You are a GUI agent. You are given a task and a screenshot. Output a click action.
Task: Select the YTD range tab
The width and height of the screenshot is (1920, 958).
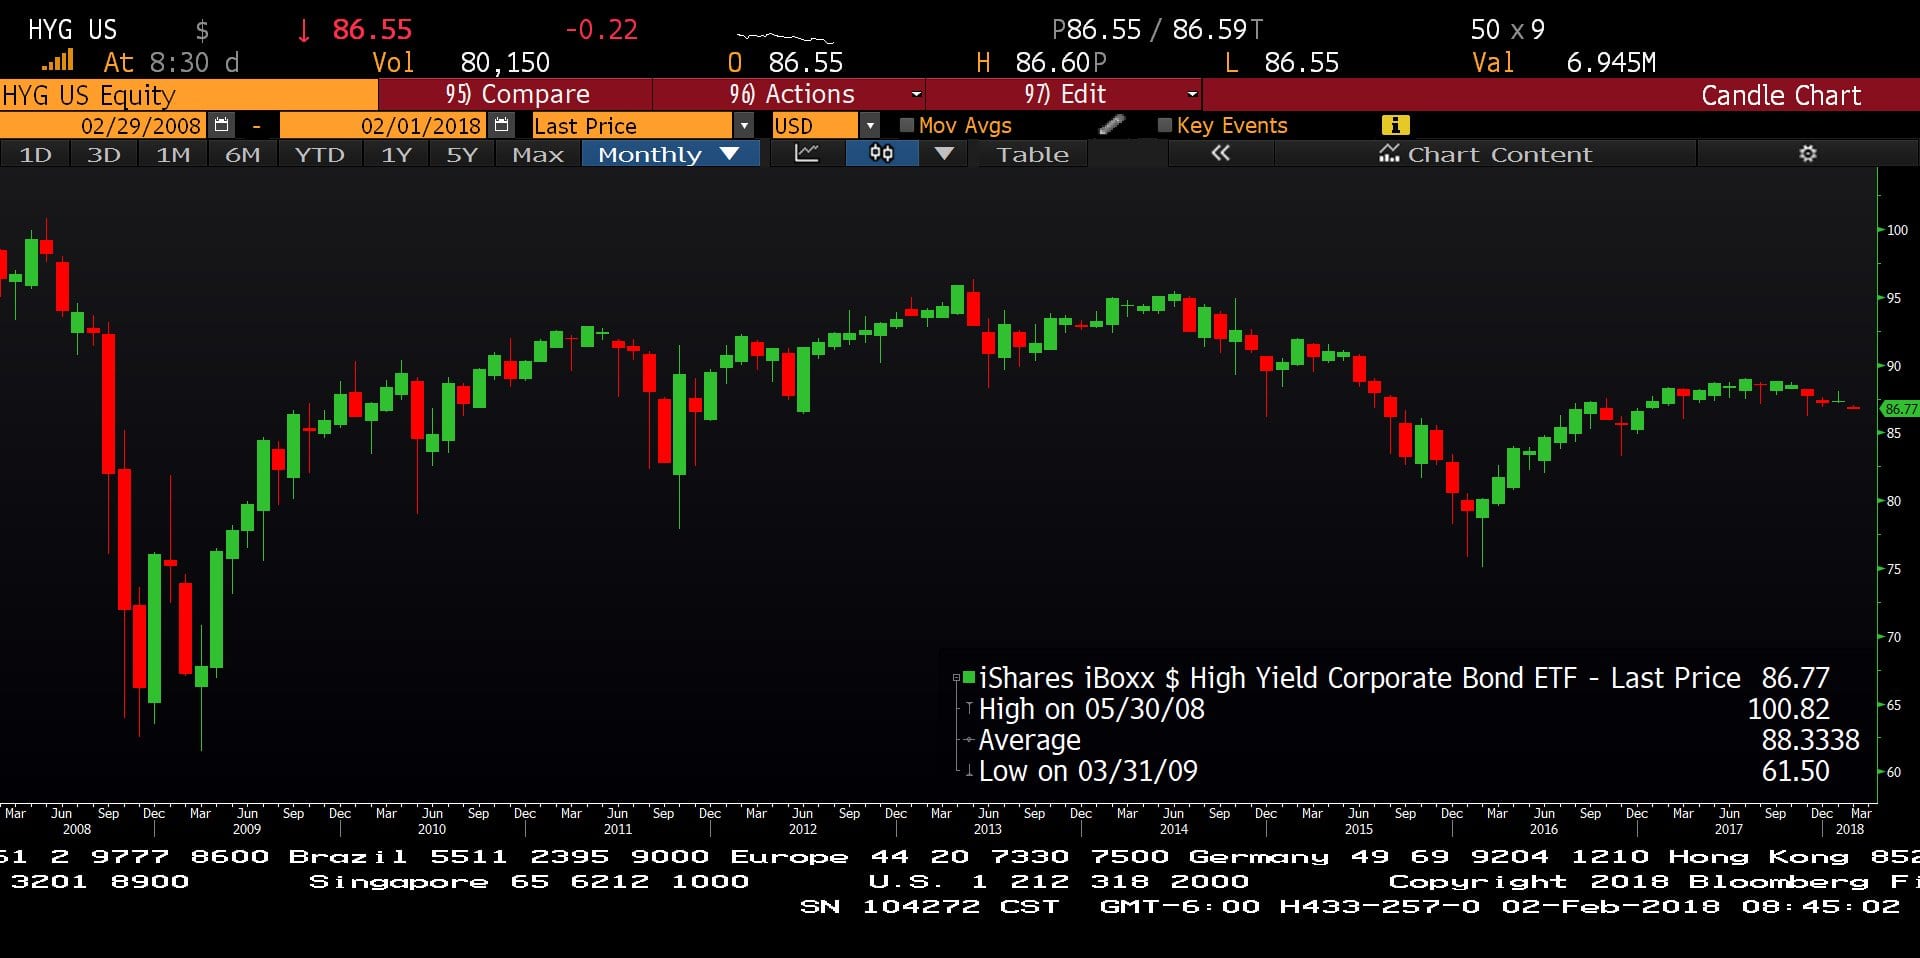point(319,154)
